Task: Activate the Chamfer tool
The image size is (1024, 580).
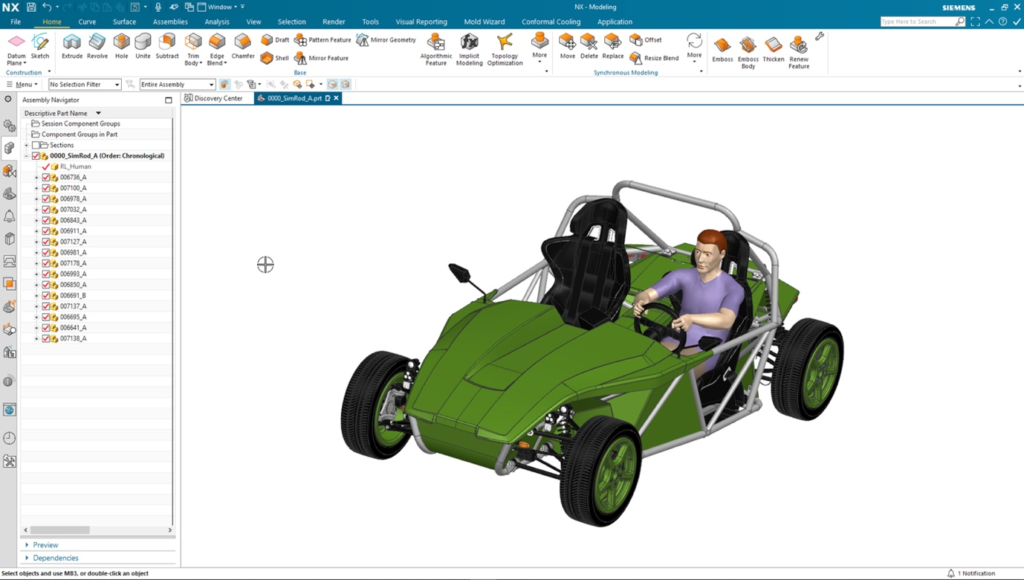Action: [x=243, y=46]
